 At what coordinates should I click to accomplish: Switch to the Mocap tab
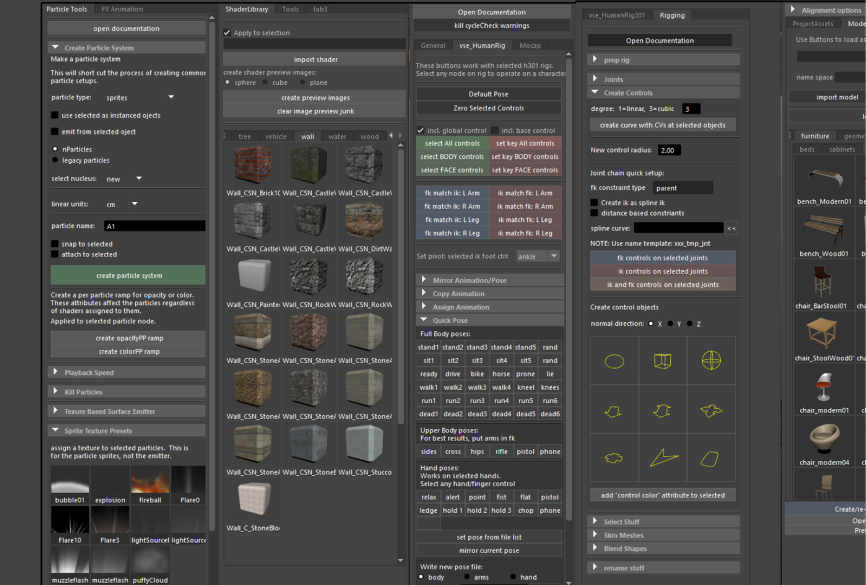[x=530, y=45]
